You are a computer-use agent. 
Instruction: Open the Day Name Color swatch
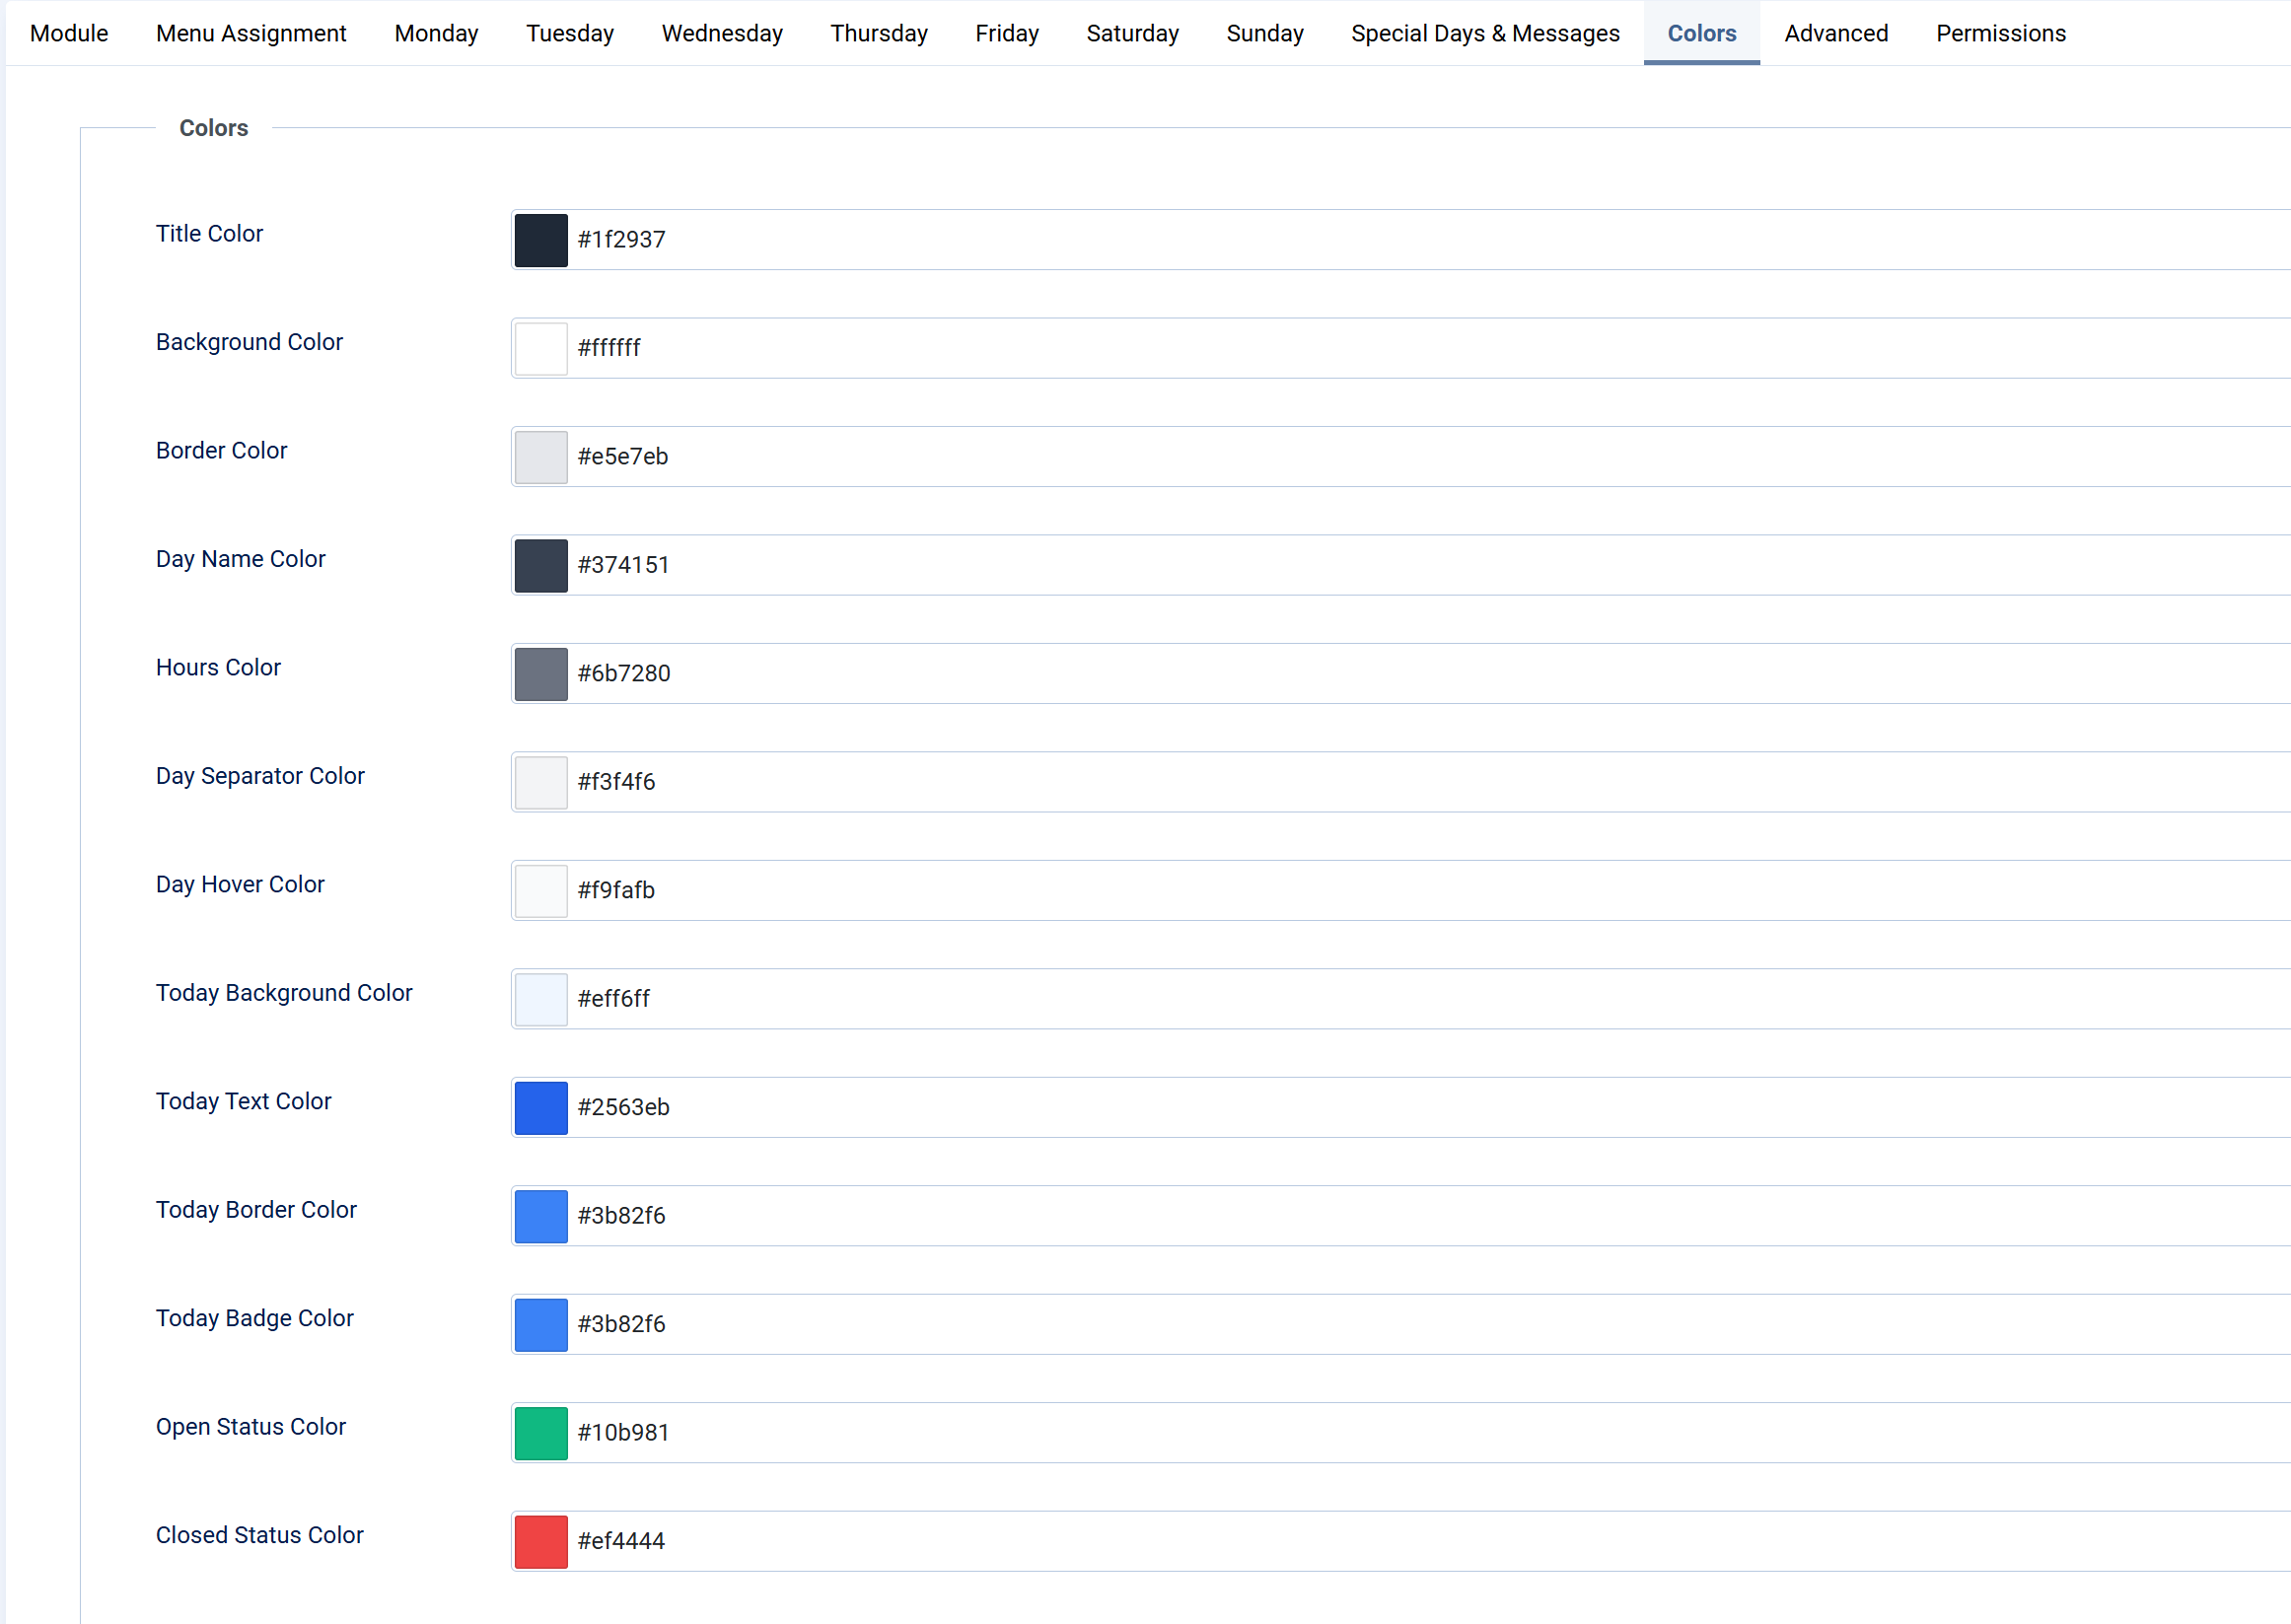point(541,565)
